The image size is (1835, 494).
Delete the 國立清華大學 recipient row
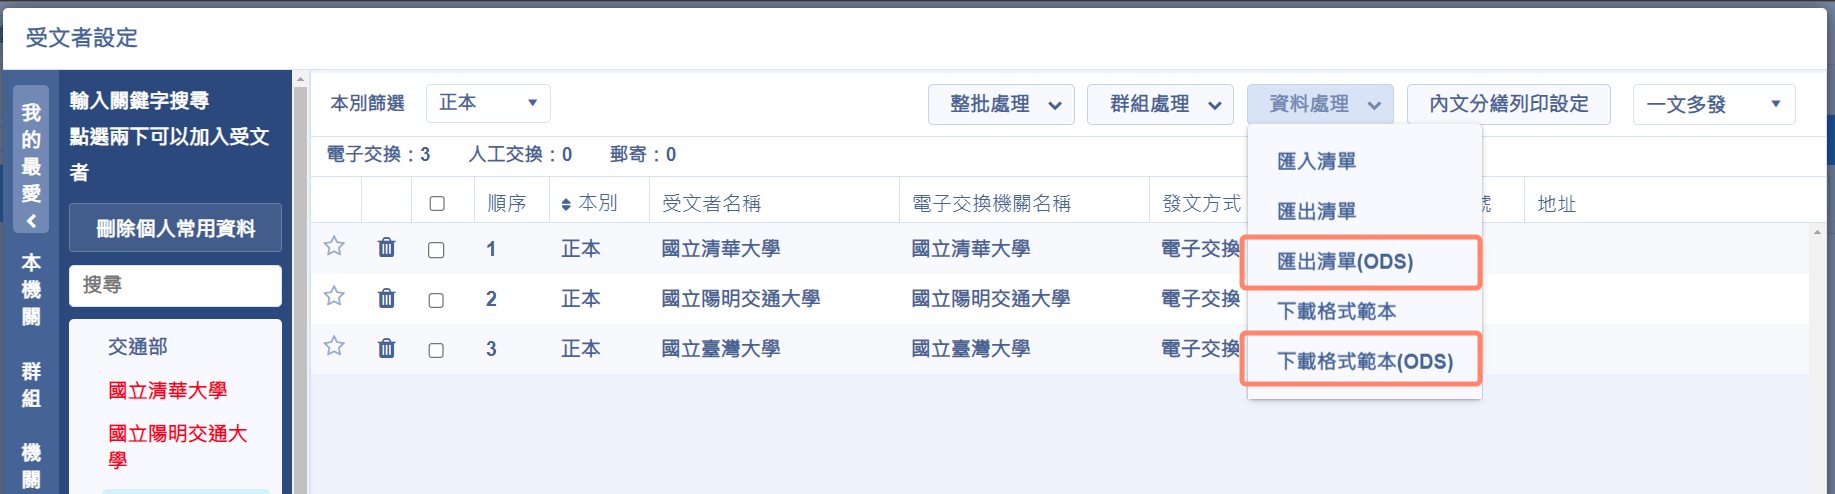pyautogui.click(x=386, y=247)
